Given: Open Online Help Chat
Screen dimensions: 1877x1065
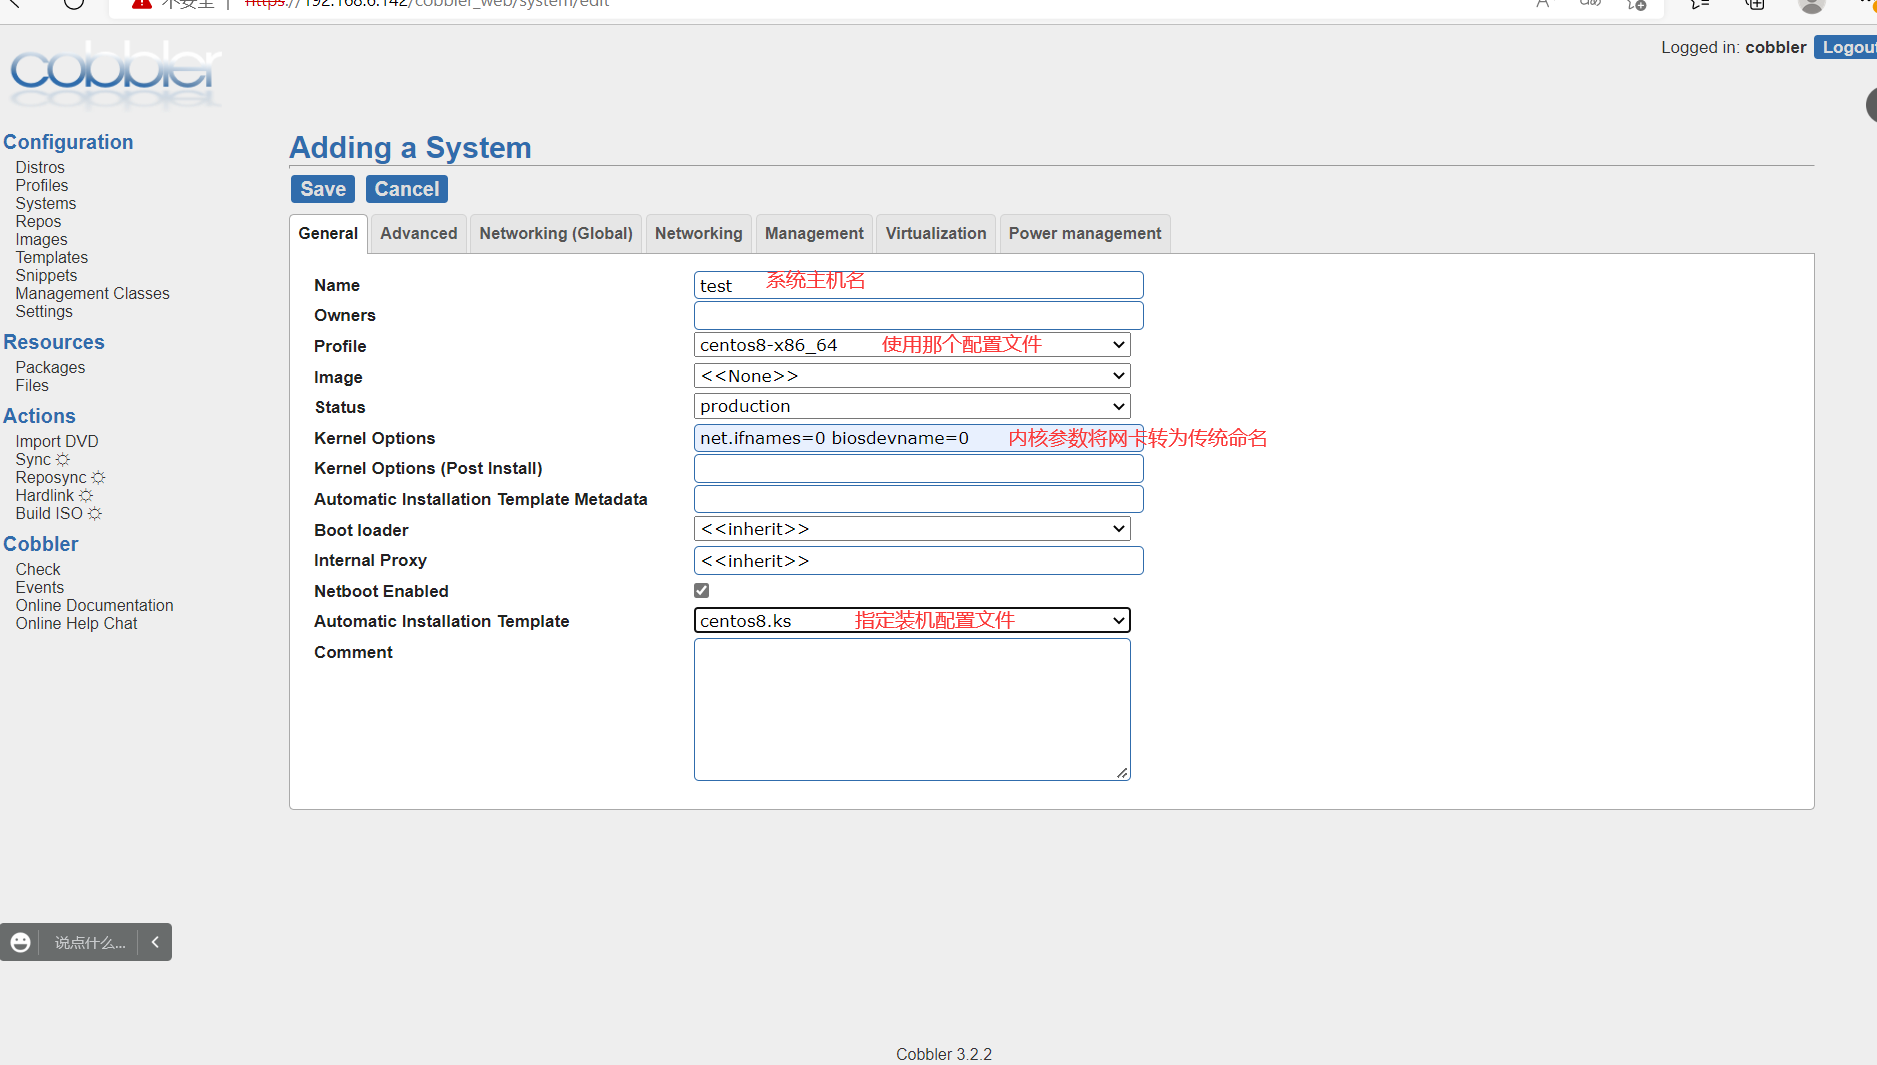Looking at the screenshot, I should [x=77, y=624].
